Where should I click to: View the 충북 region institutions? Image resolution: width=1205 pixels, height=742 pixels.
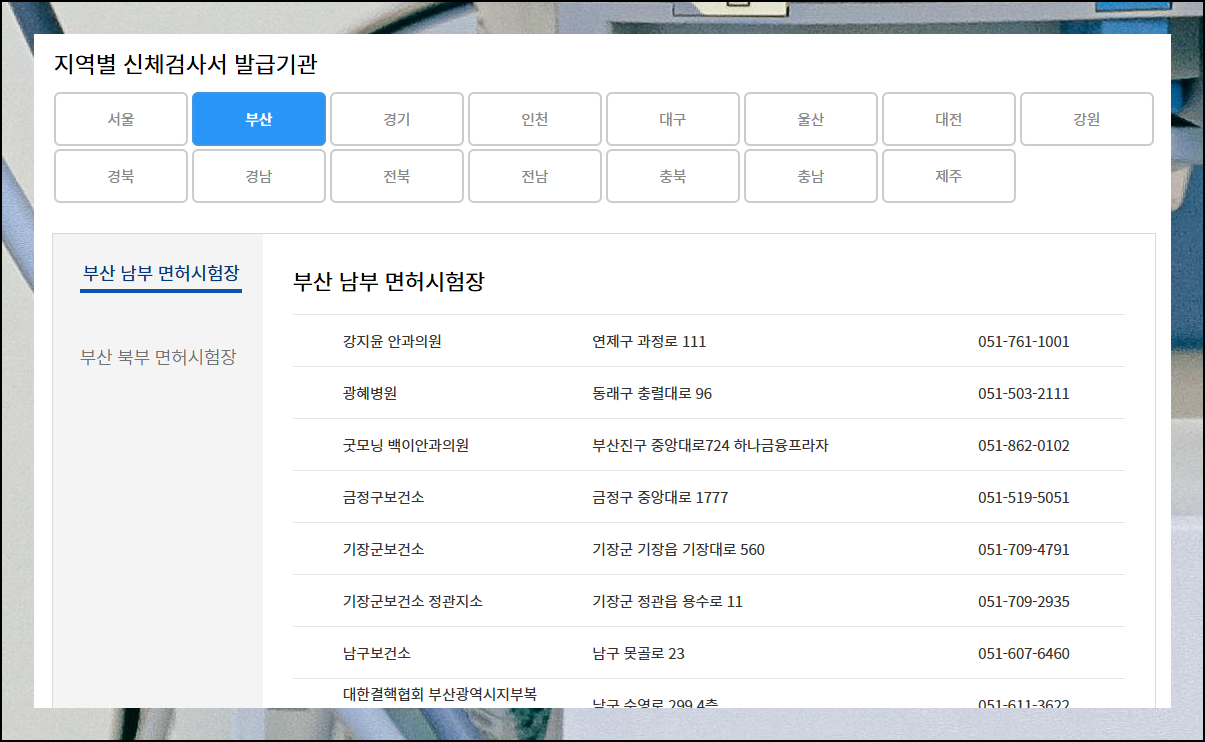[673, 176]
